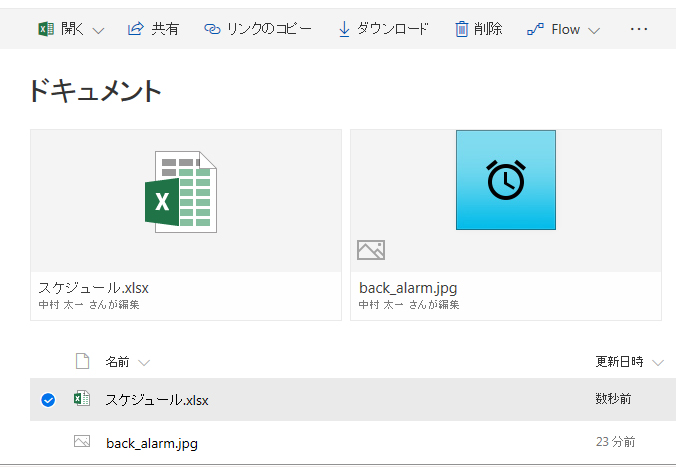676x467 pixels.
Task: Open back_alarm.jpg in the file list
Action: (152, 443)
